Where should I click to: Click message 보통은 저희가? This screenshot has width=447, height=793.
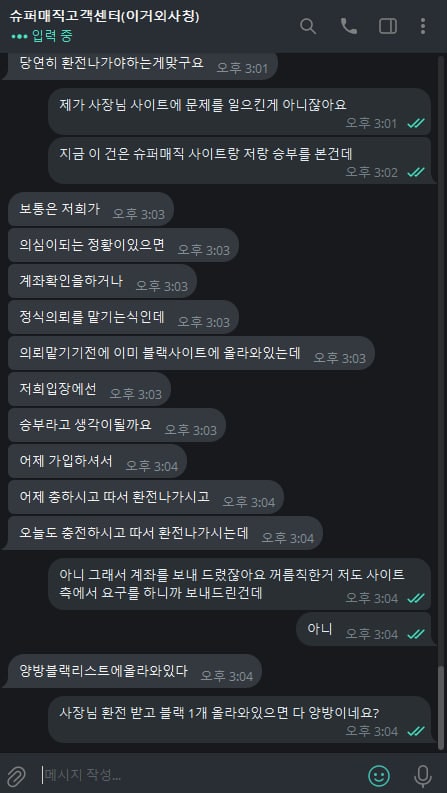91,209
